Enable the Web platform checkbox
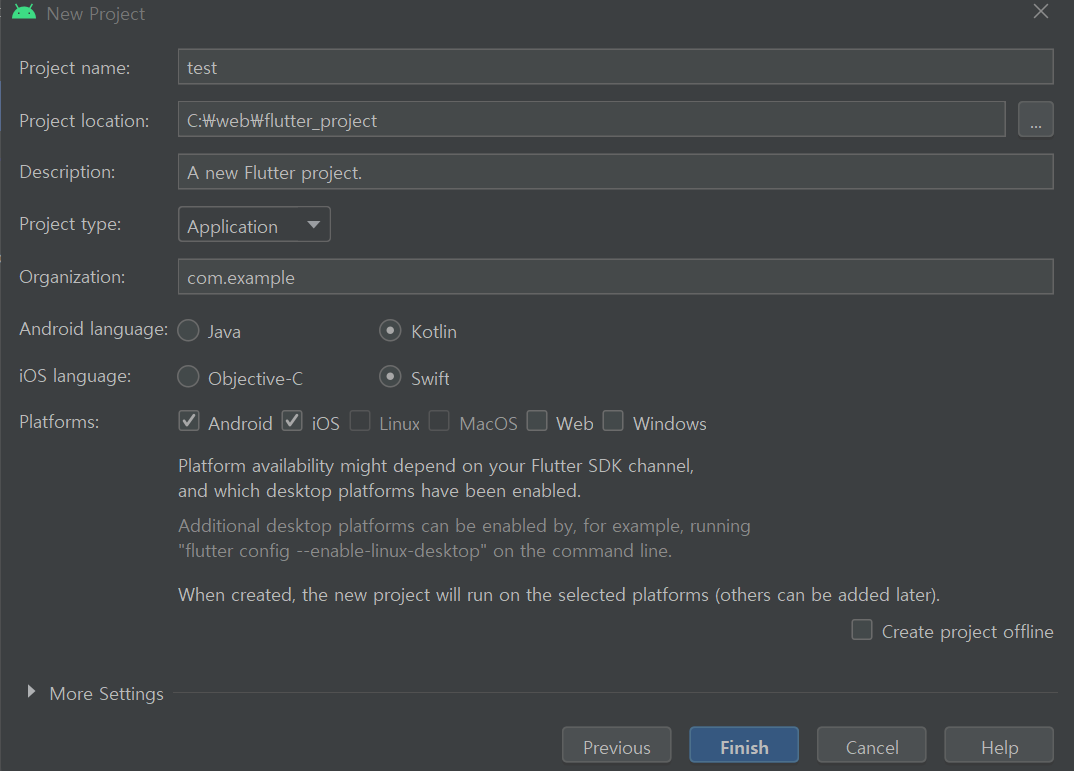 (x=537, y=420)
